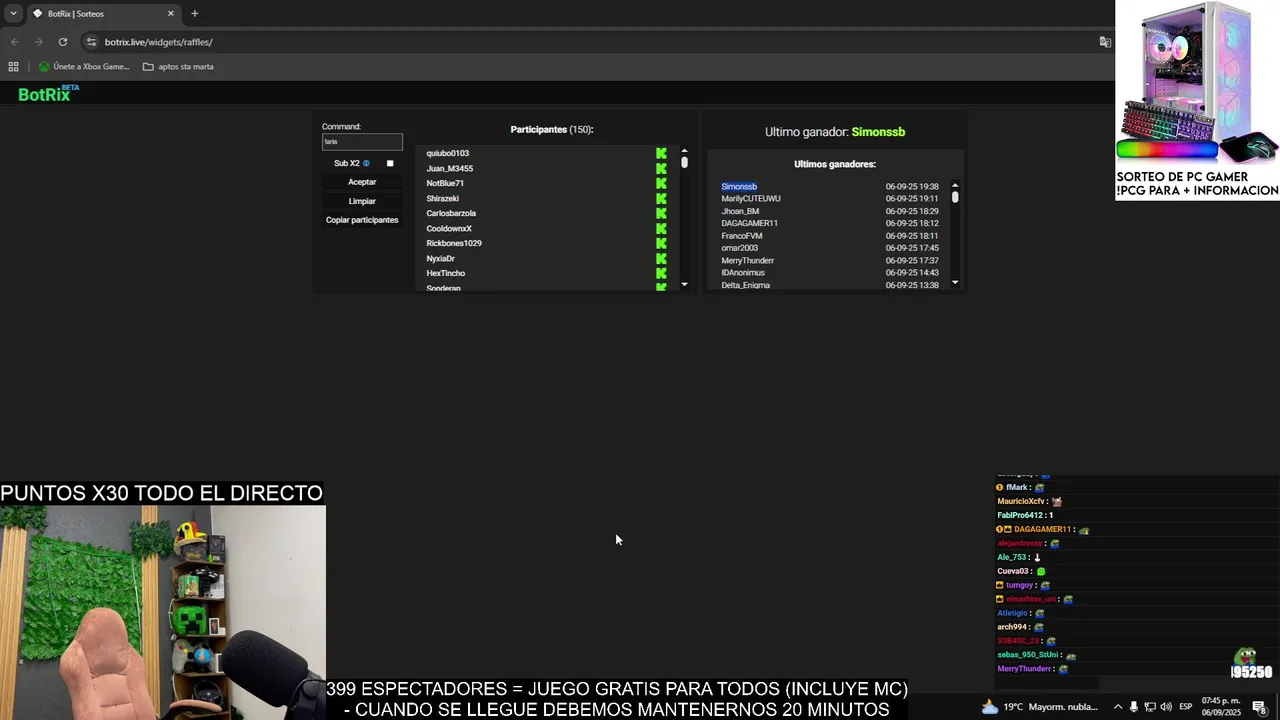Click the participants list scrollbar thumb
The width and height of the screenshot is (1280, 720).
coord(684,162)
